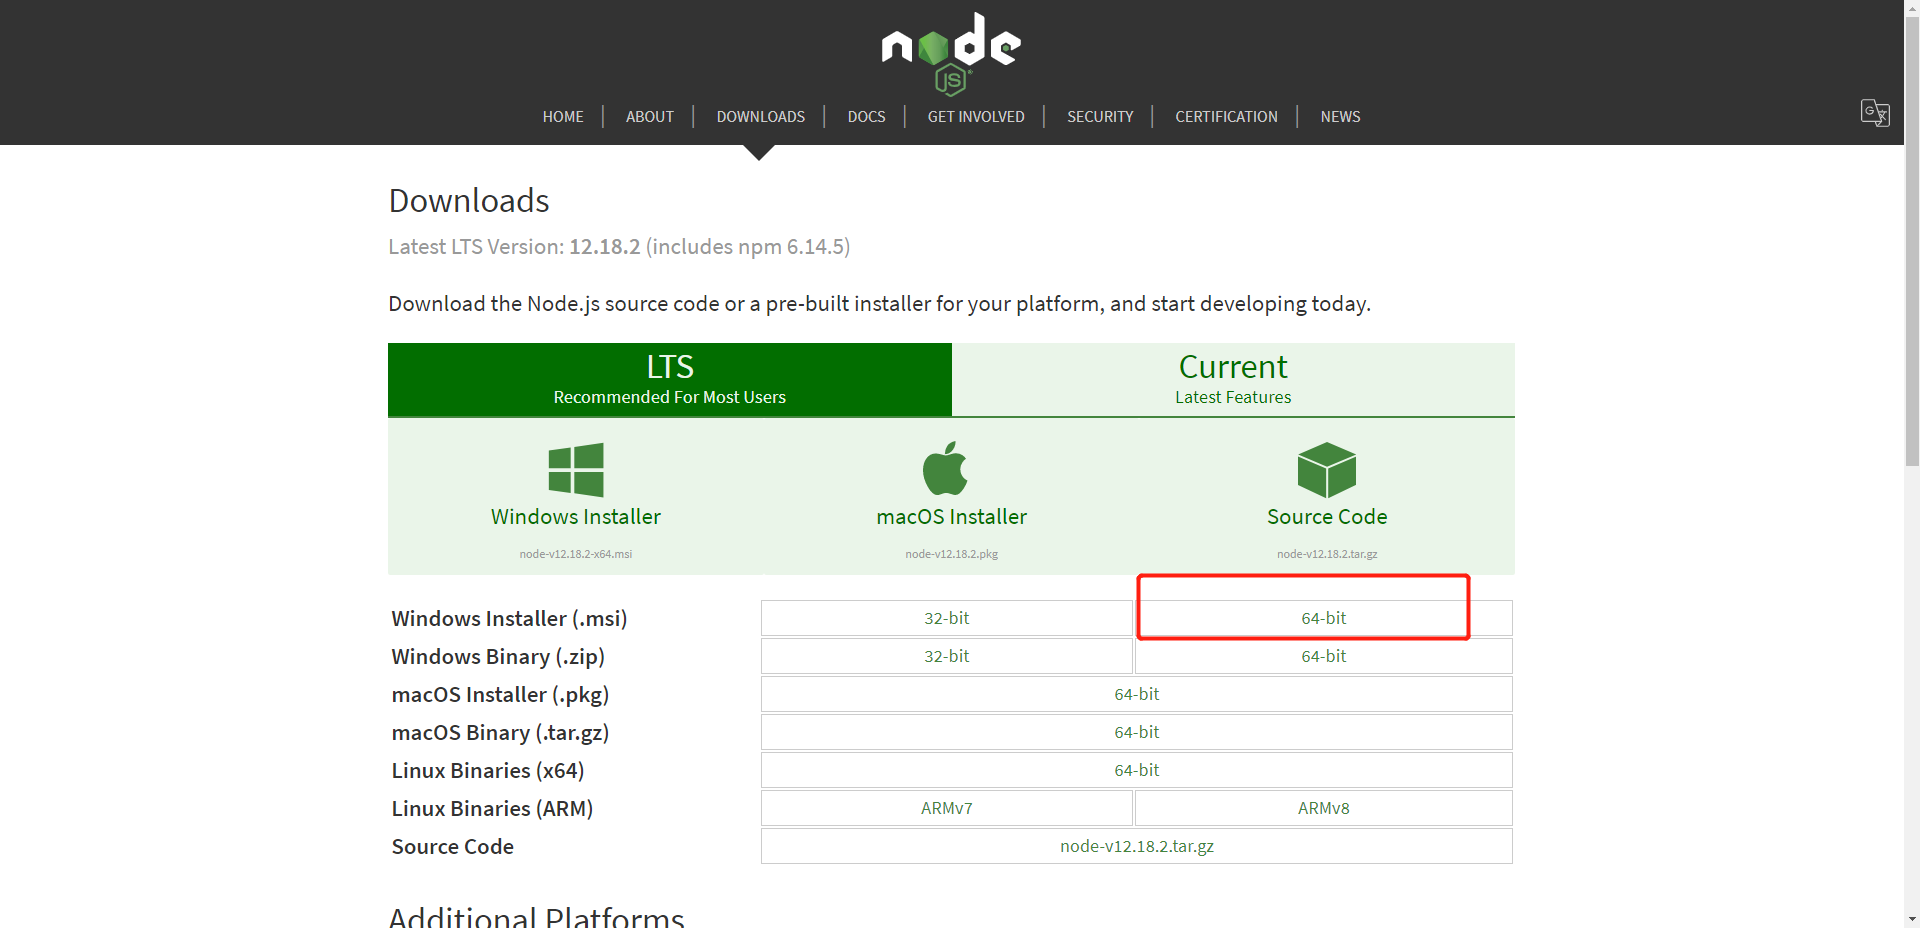Switch to the Current Latest Features tab
The width and height of the screenshot is (1920, 928).
[1232, 380]
